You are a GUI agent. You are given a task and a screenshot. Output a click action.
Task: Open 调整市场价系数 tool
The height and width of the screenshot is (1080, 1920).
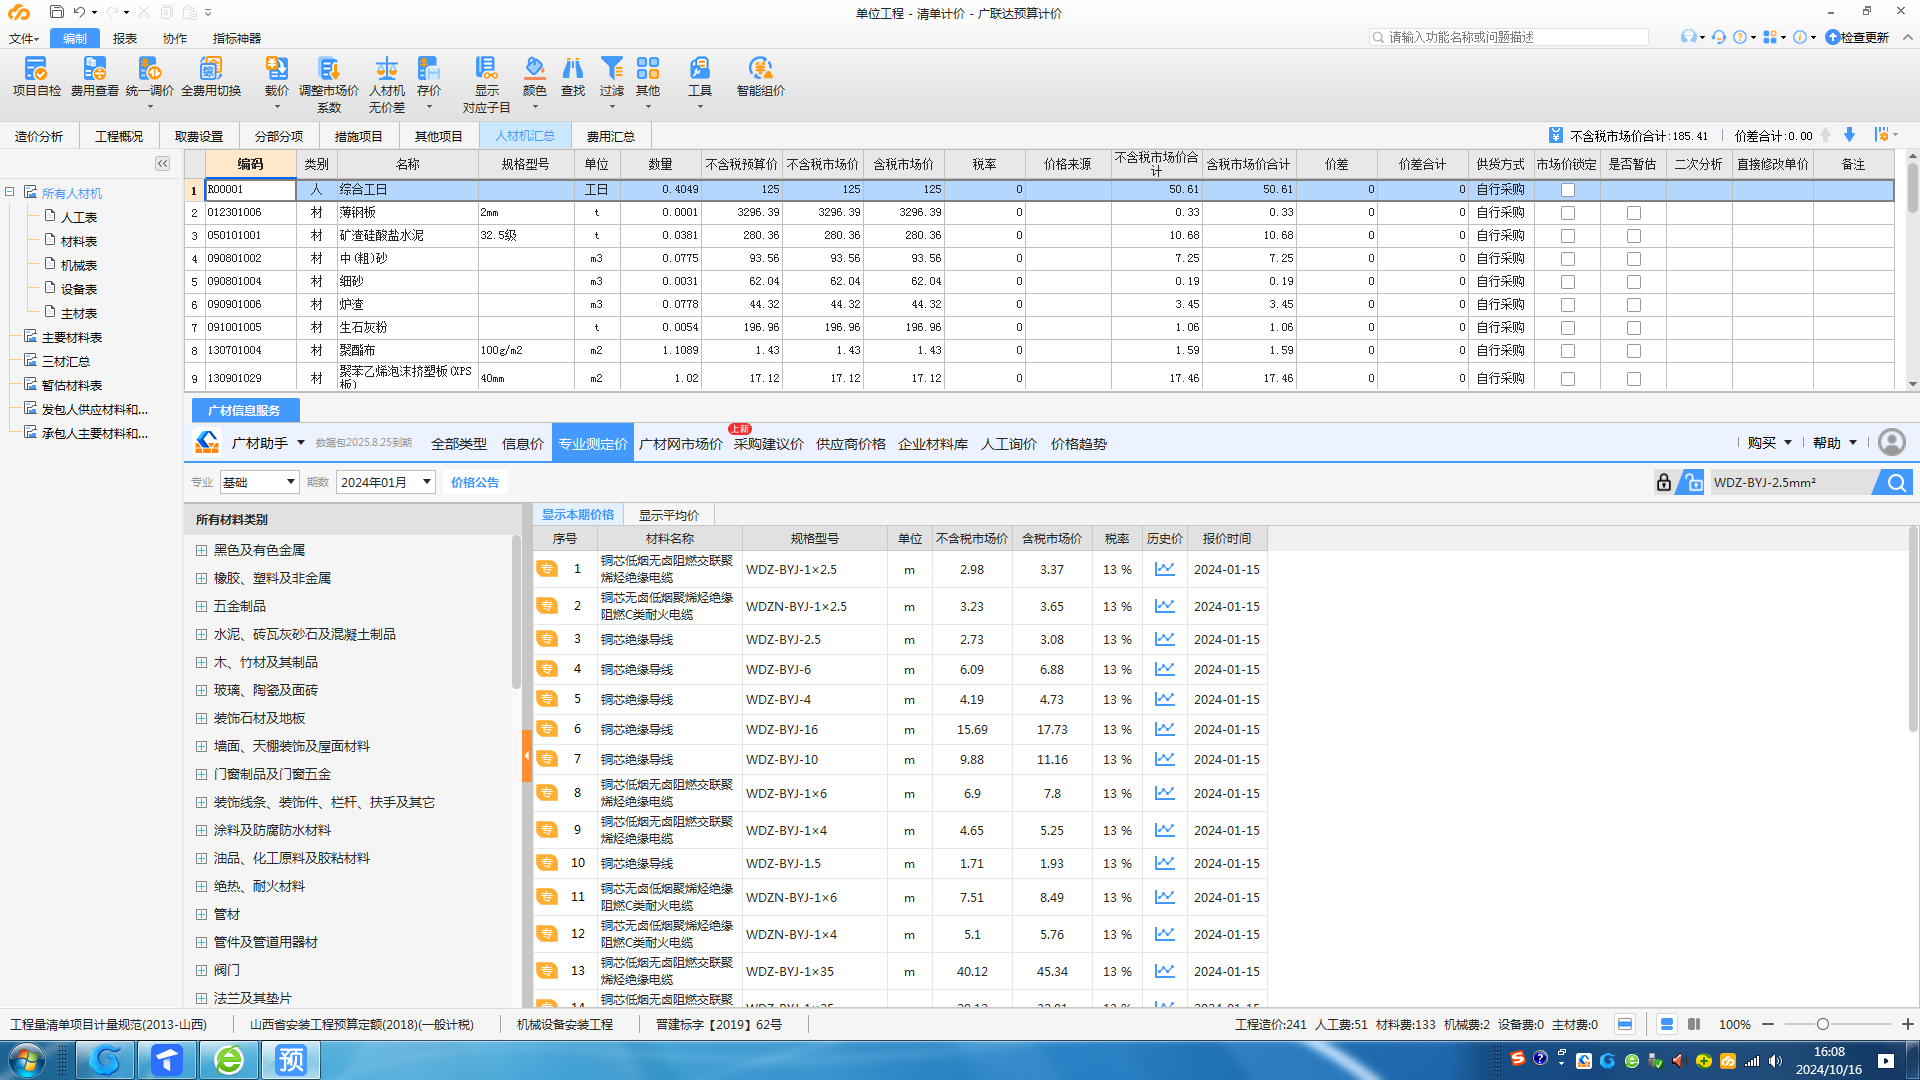[329, 84]
